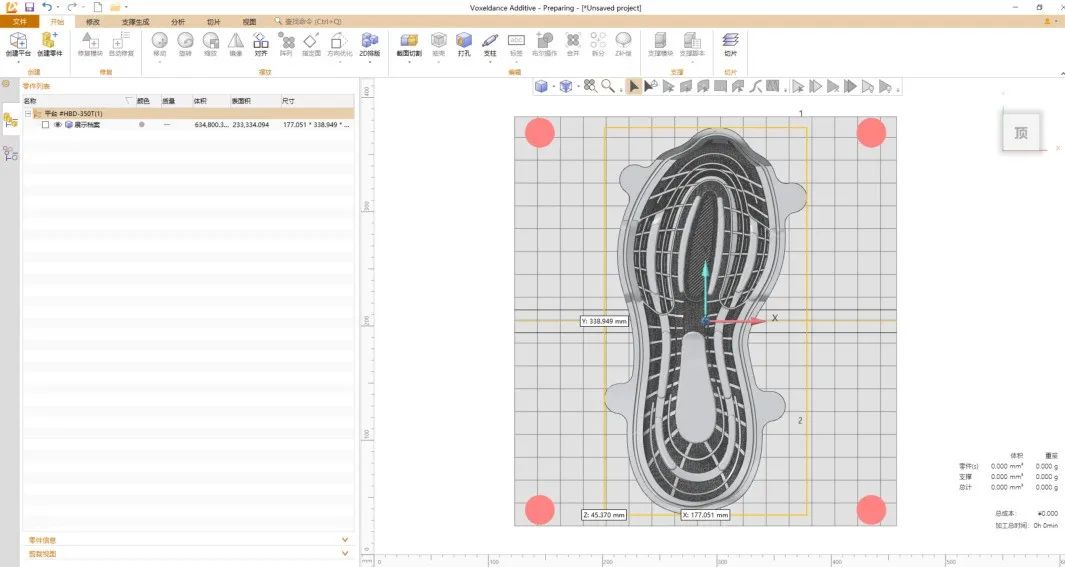Switch to the 切片 ribbon tab
Screen dimensions: 1065x567
[213, 22]
